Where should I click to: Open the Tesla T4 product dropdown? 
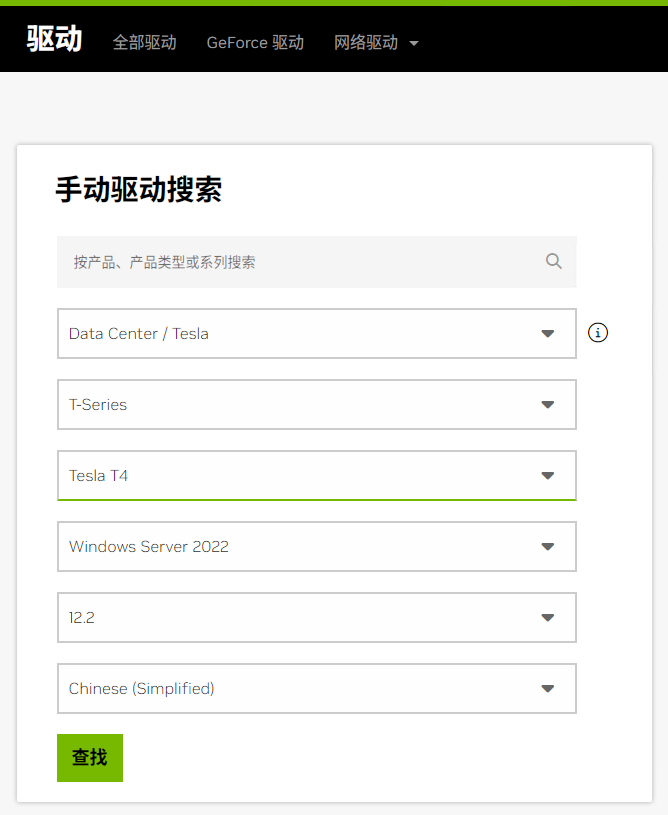coord(300,476)
